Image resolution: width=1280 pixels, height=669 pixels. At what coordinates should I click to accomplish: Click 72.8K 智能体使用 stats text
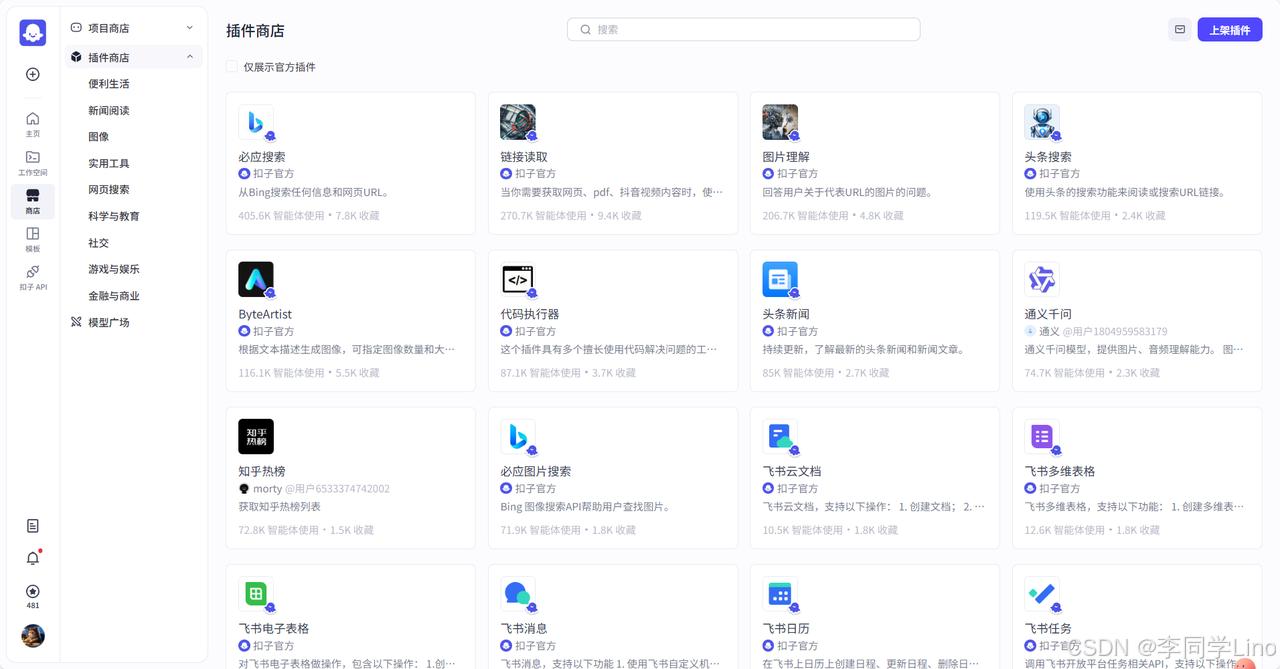click(279, 530)
